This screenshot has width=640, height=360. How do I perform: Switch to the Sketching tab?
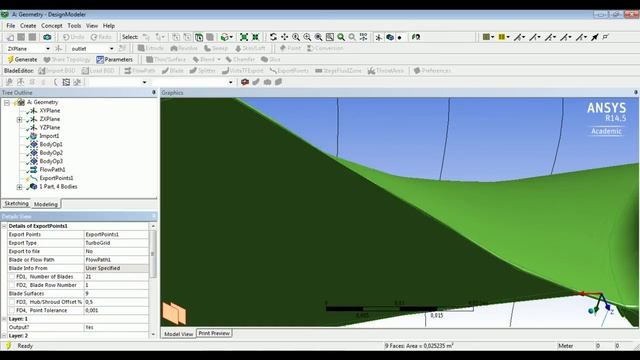[x=16, y=204]
